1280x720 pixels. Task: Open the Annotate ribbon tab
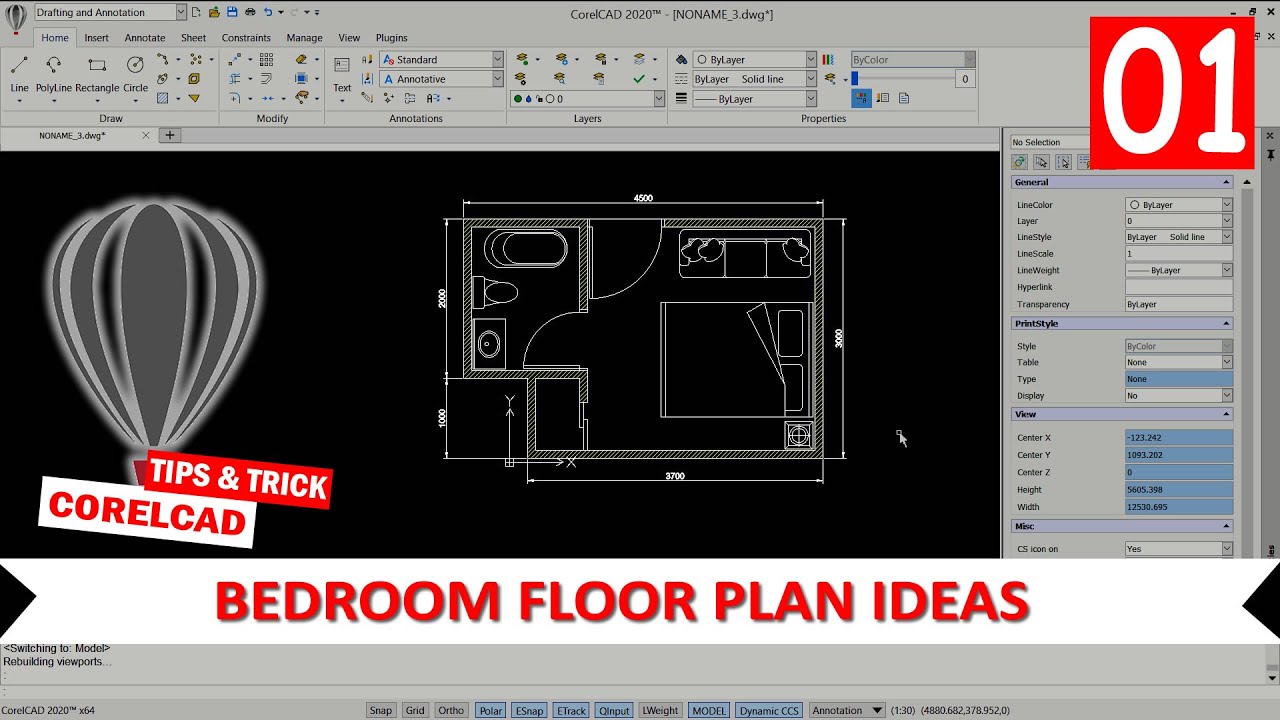coord(145,38)
